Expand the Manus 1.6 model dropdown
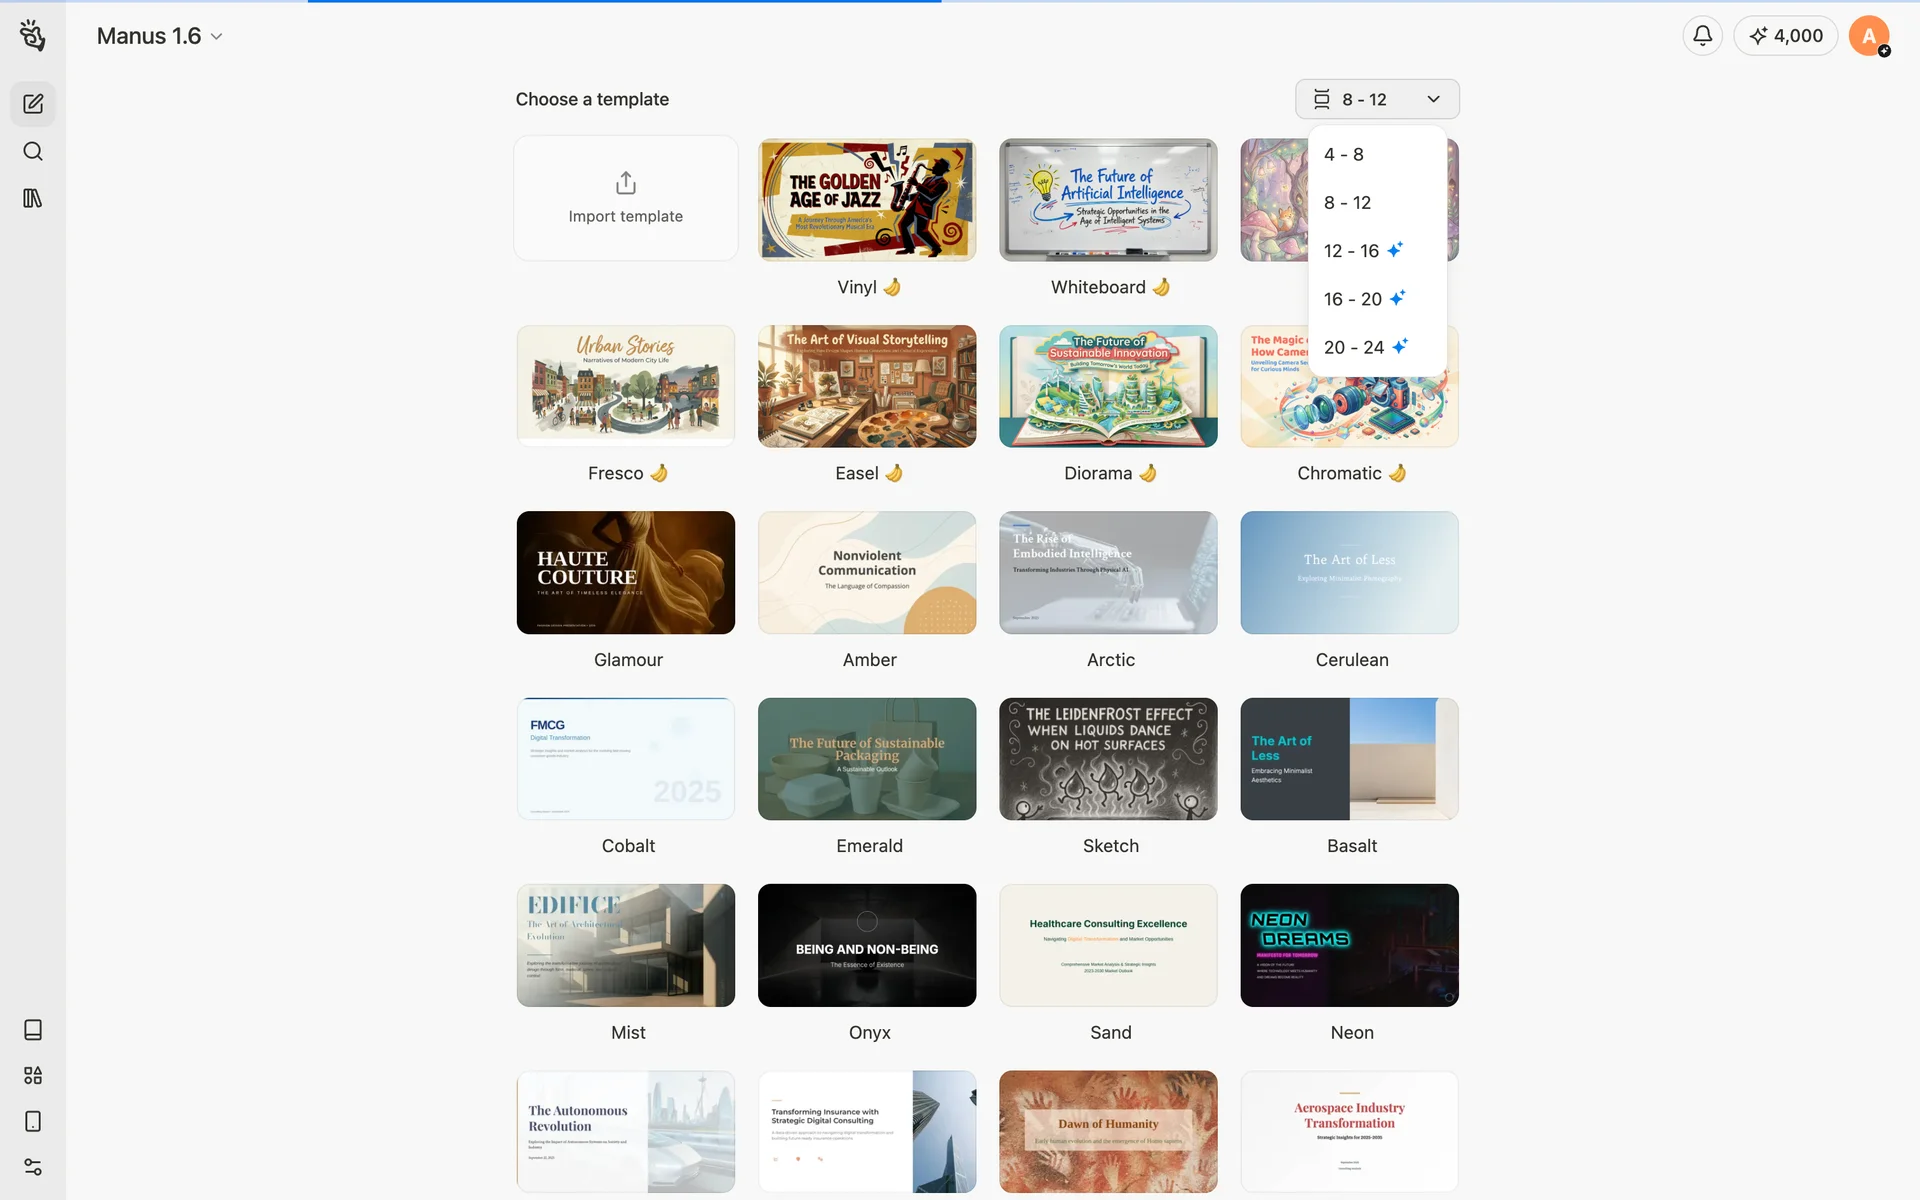Screen dimensions: 1920x1200 click(160, 36)
